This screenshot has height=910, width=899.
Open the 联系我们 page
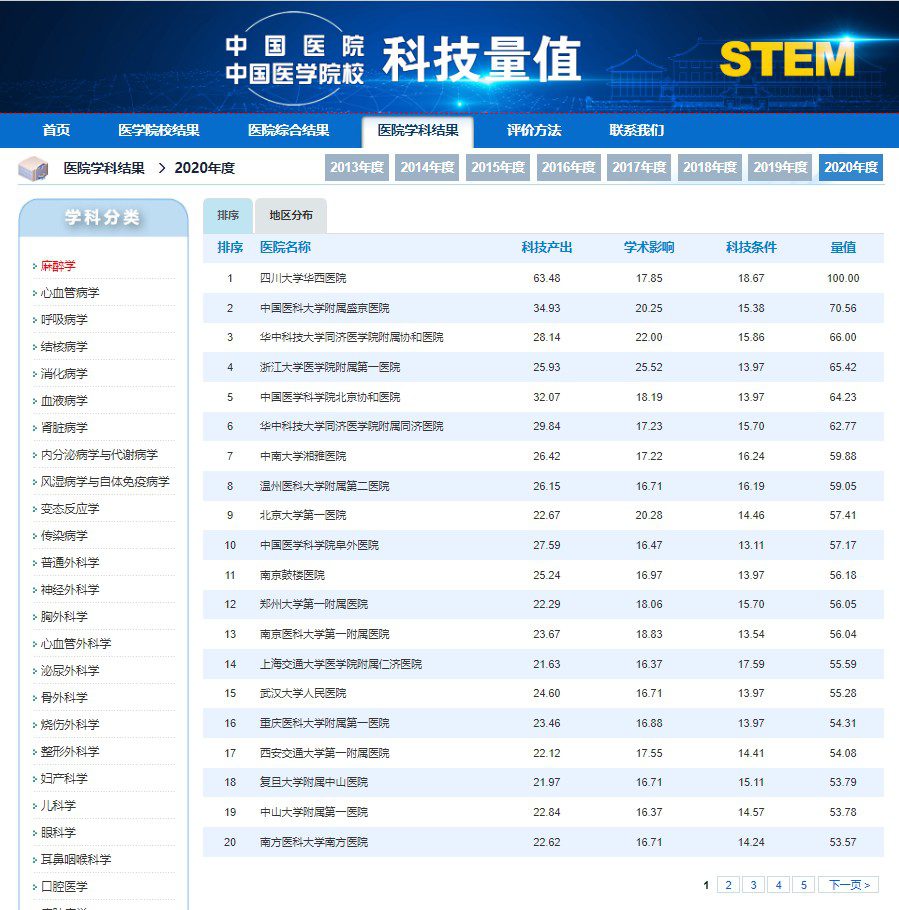click(637, 130)
